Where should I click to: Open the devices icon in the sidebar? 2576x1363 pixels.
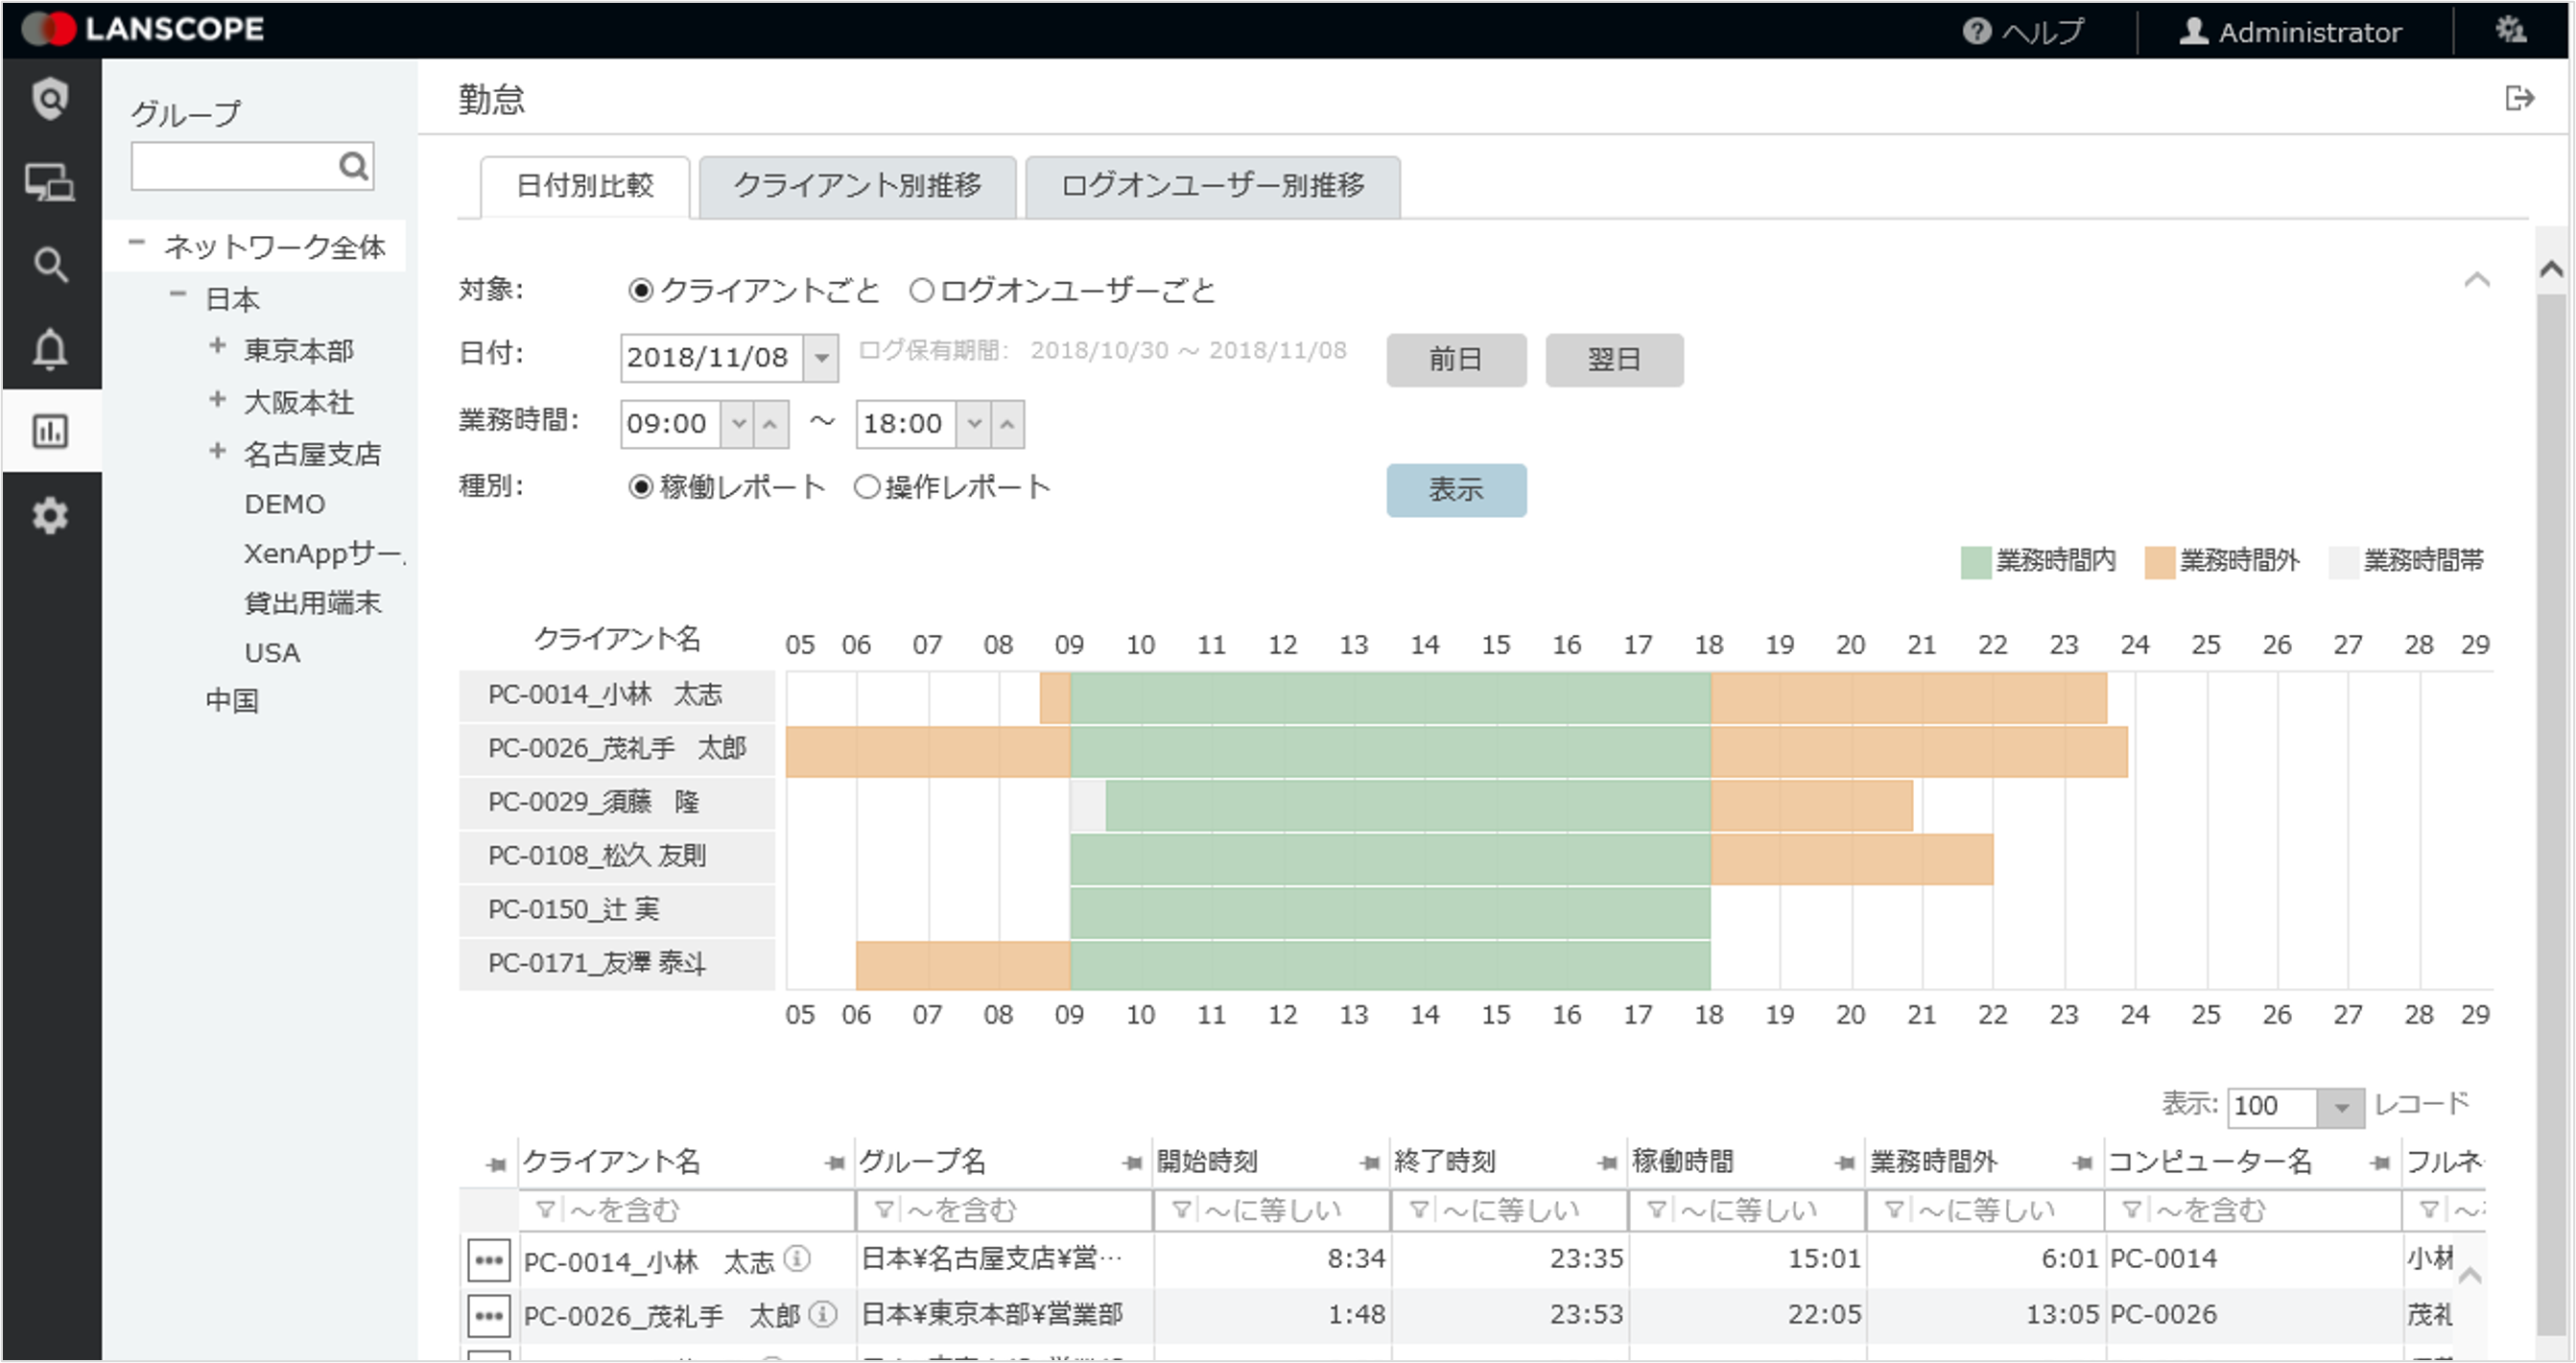pyautogui.click(x=50, y=182)
